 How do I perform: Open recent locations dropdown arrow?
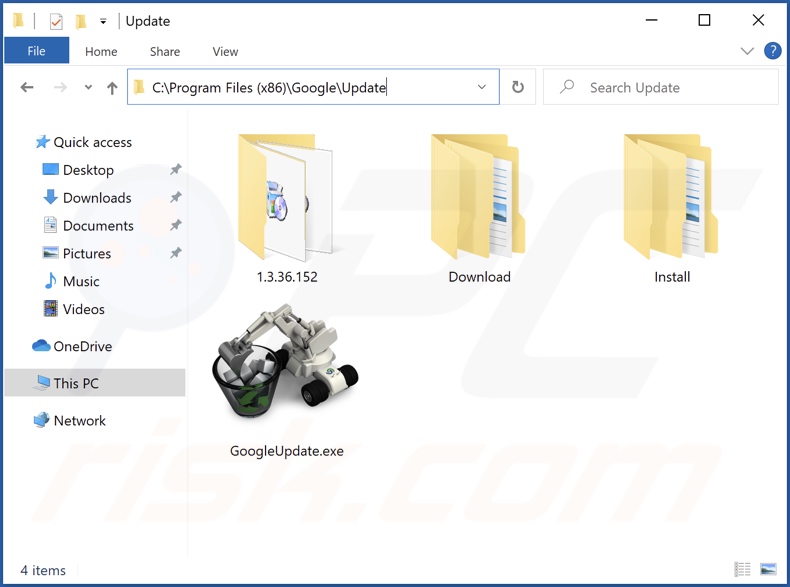tap(88, 87)
